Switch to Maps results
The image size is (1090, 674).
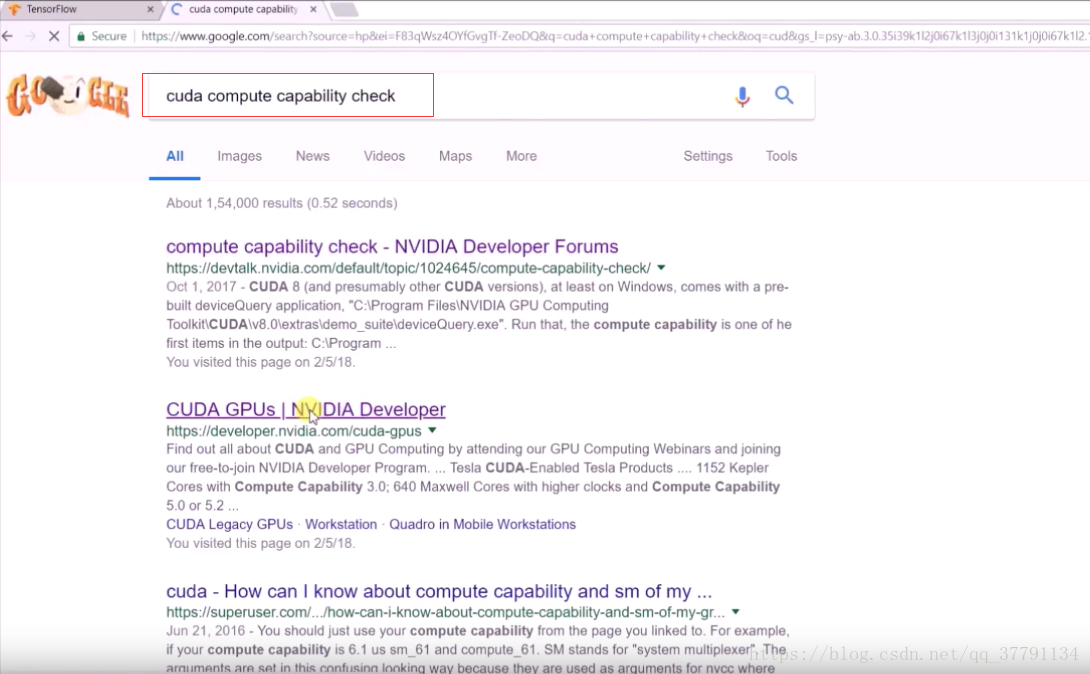[455, 156]
